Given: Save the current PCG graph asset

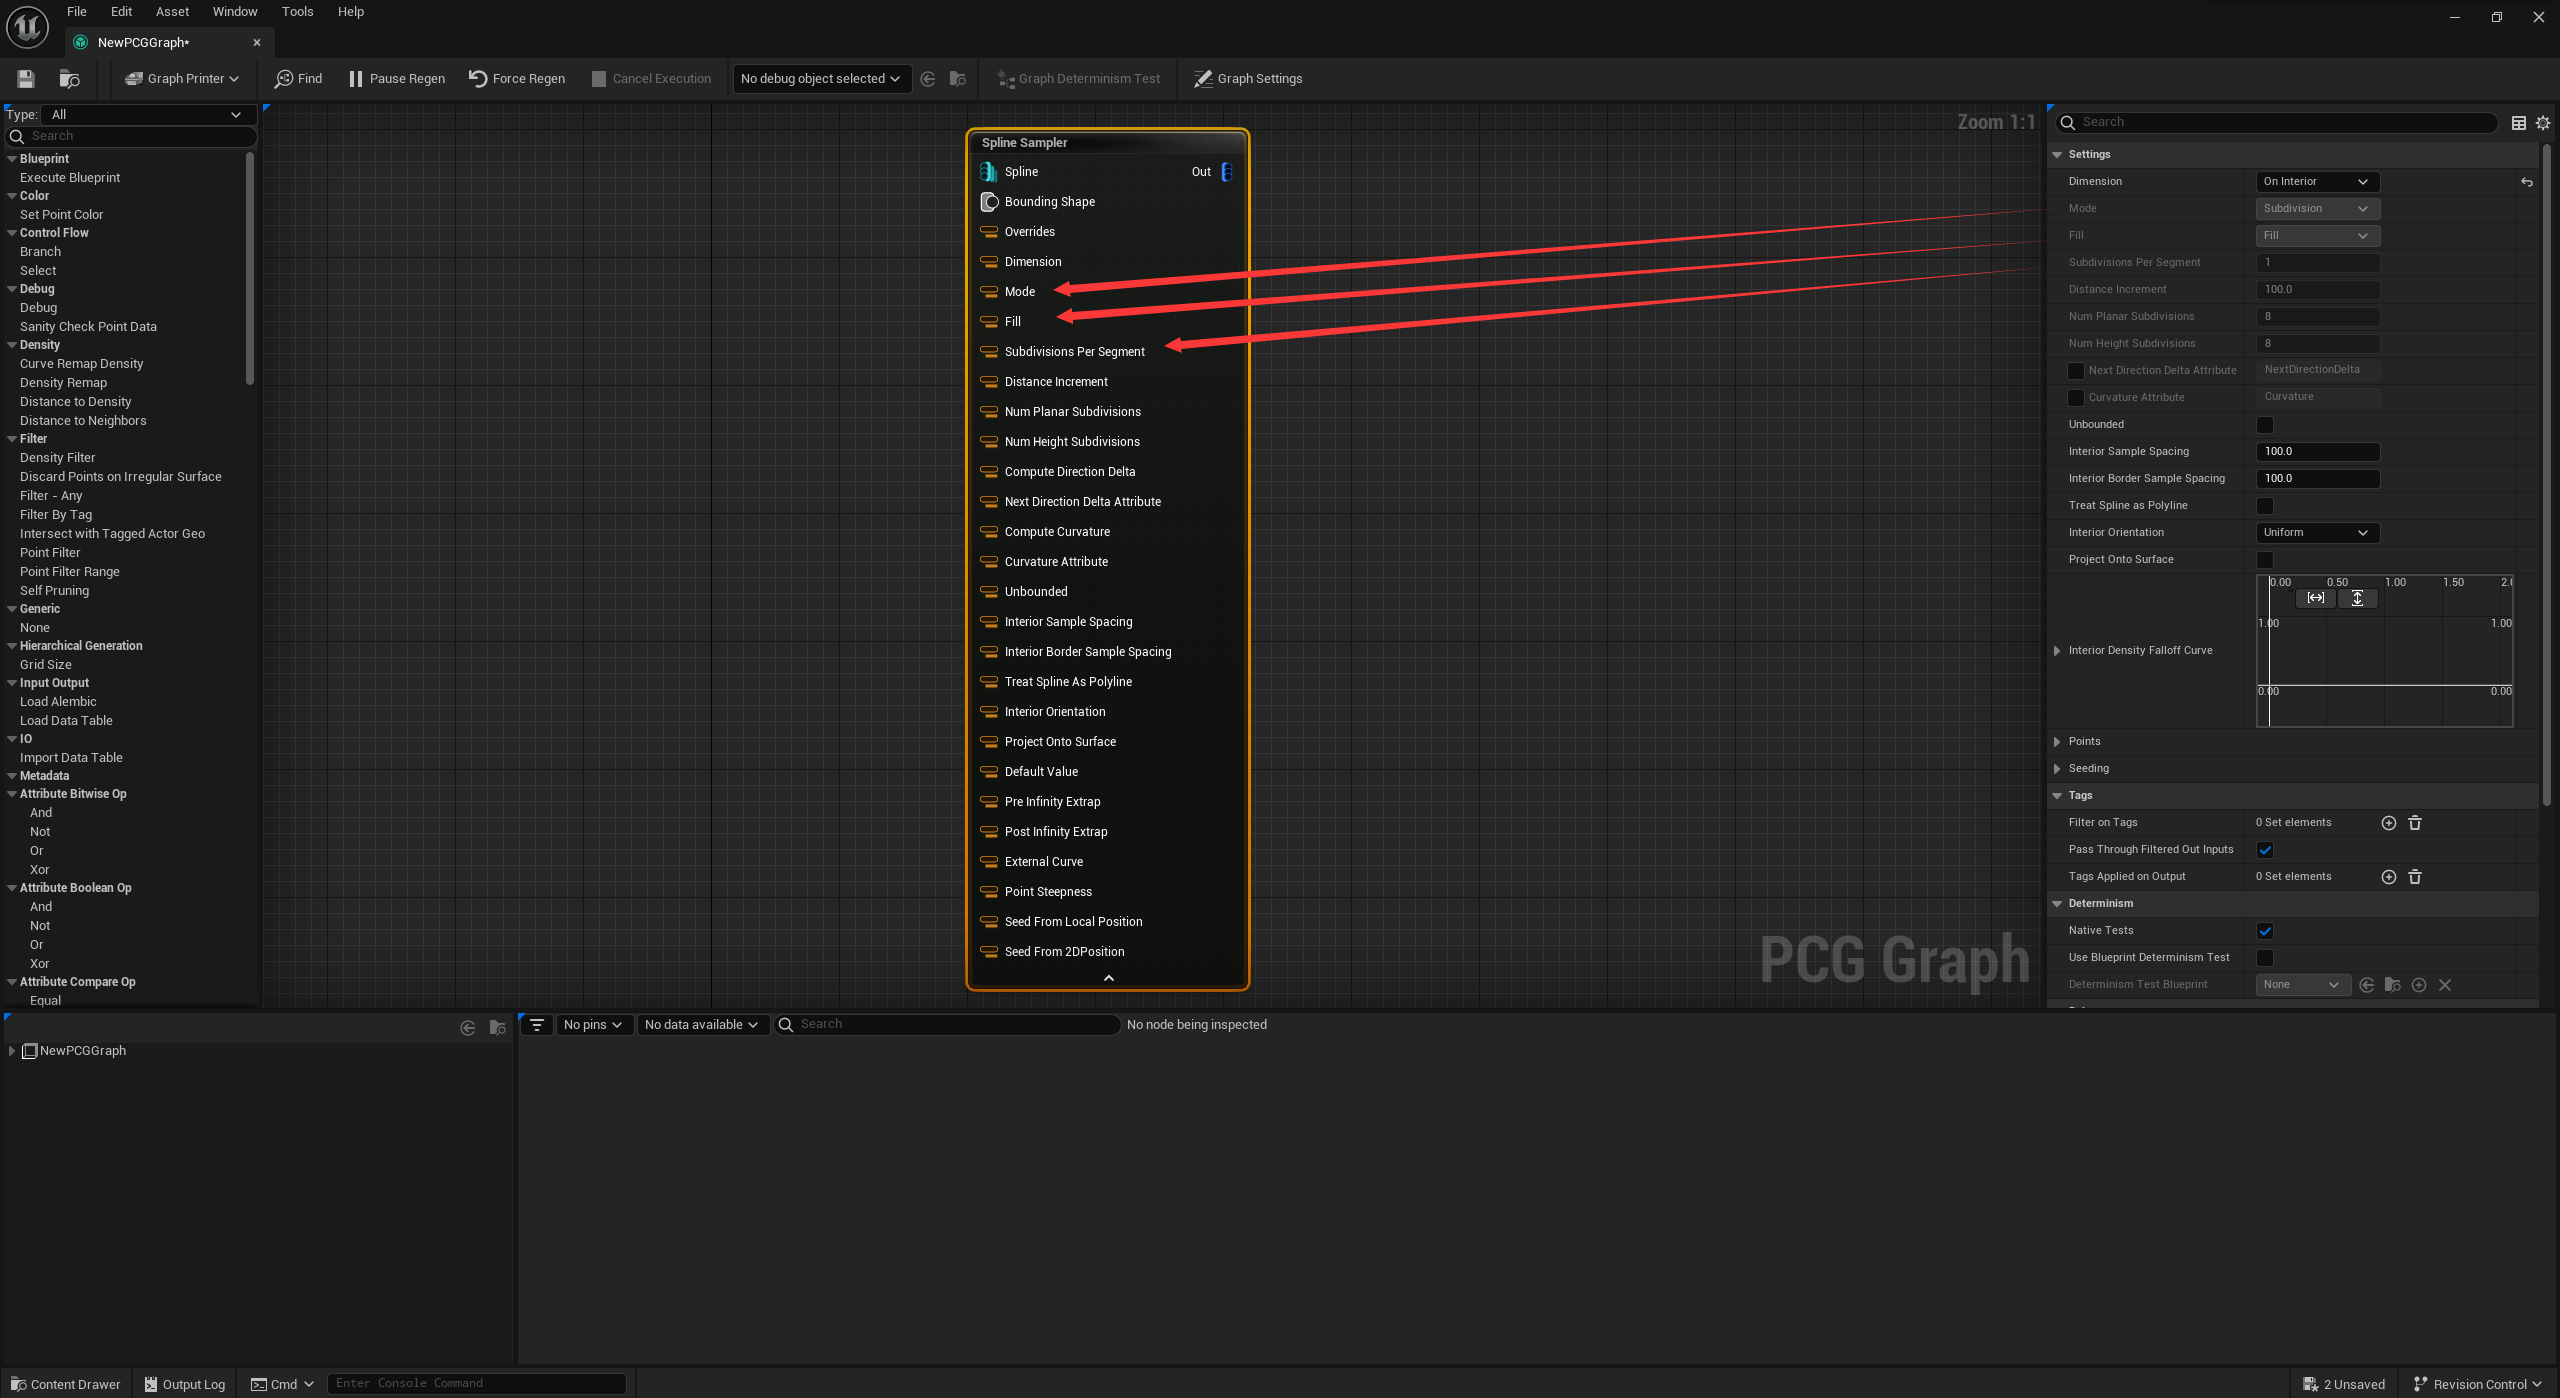Looking at the screenshot, I should click(x=25, y=78).
